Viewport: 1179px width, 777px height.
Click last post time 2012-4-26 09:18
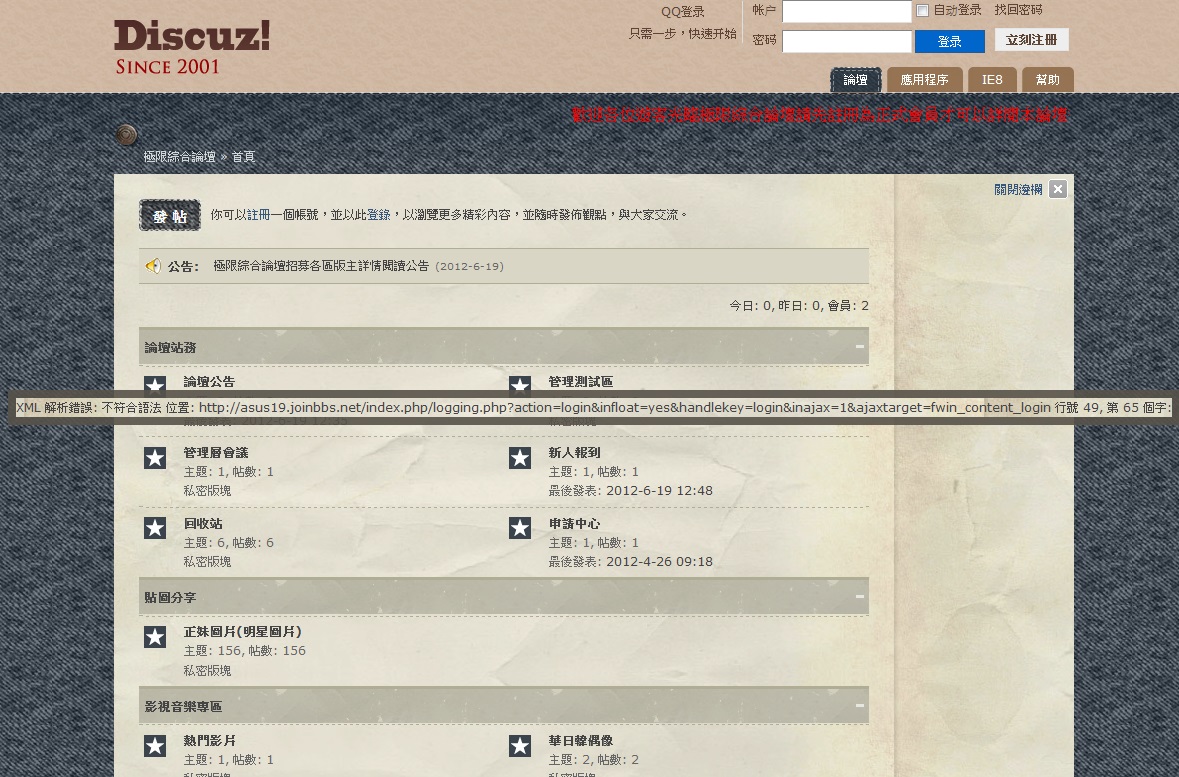pyautogui.click(x=659, y=561)
